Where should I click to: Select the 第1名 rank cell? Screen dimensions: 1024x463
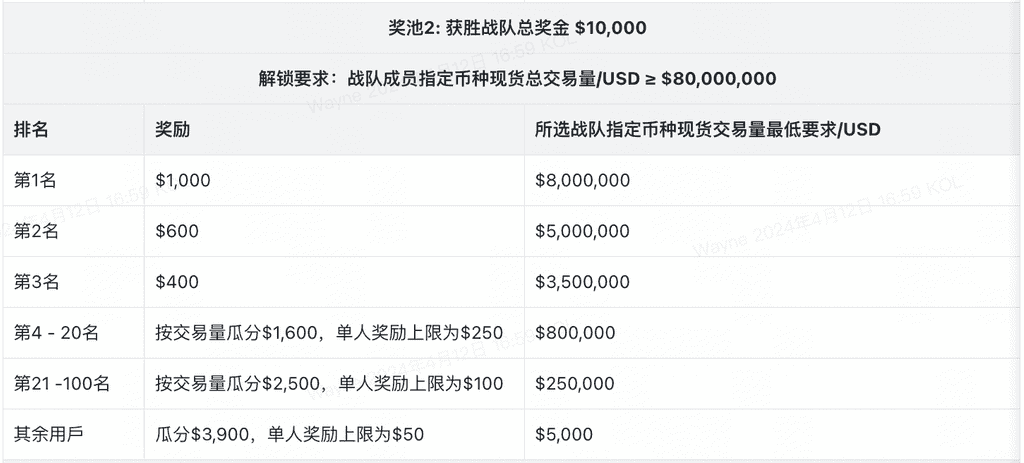click(36, 181)
